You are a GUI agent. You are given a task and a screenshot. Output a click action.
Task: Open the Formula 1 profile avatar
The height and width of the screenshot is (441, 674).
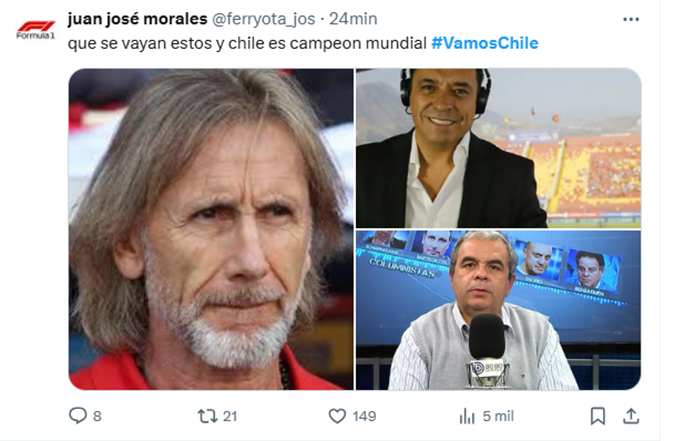(x=36, y=29)
